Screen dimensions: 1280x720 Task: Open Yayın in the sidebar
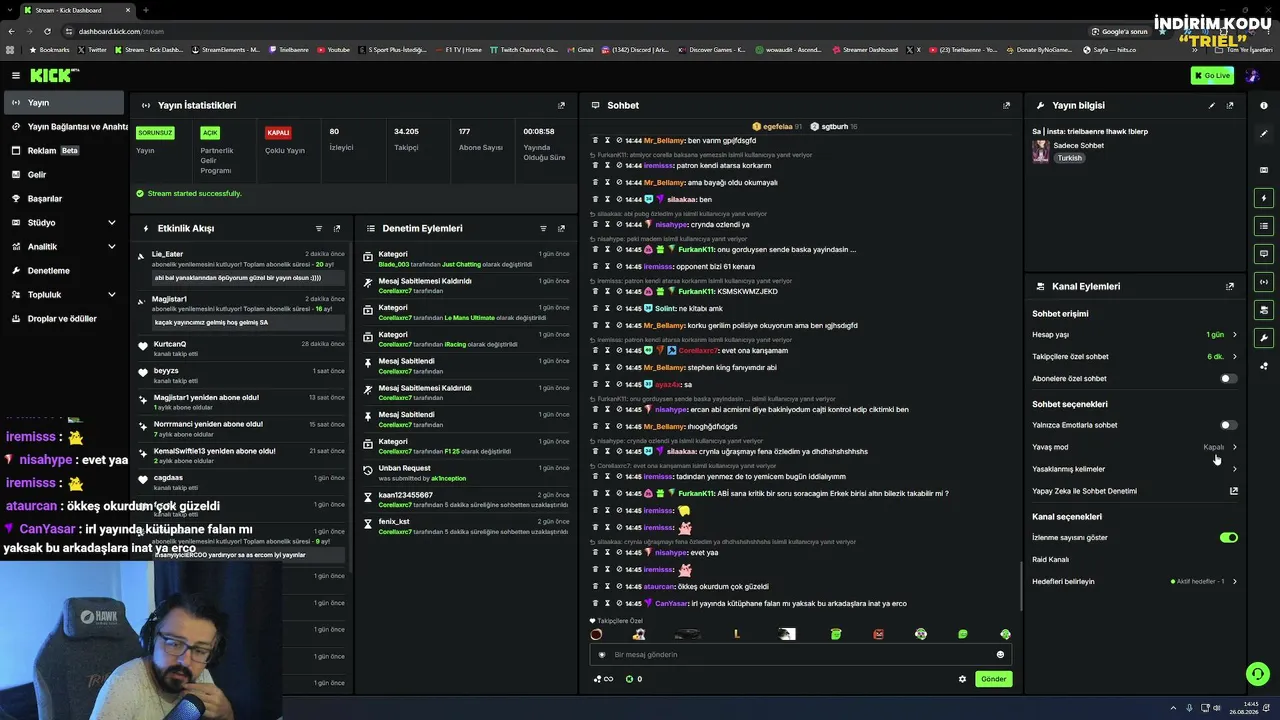[x=64, y=103]
